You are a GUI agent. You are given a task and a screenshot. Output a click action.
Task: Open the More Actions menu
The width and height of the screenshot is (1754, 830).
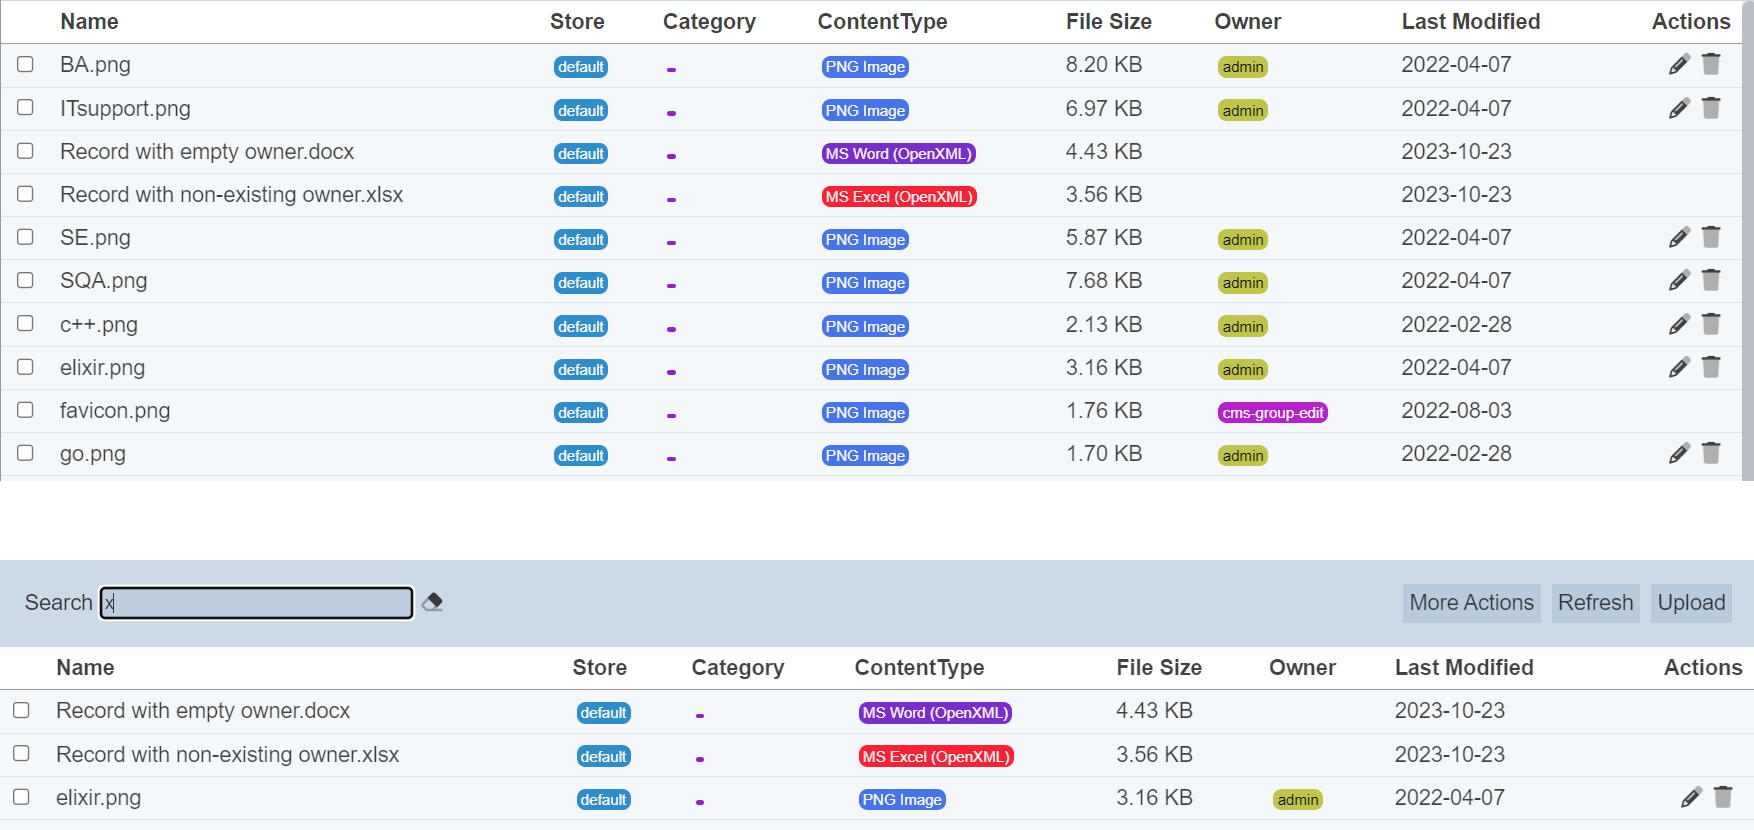(x=1471, y=603)
